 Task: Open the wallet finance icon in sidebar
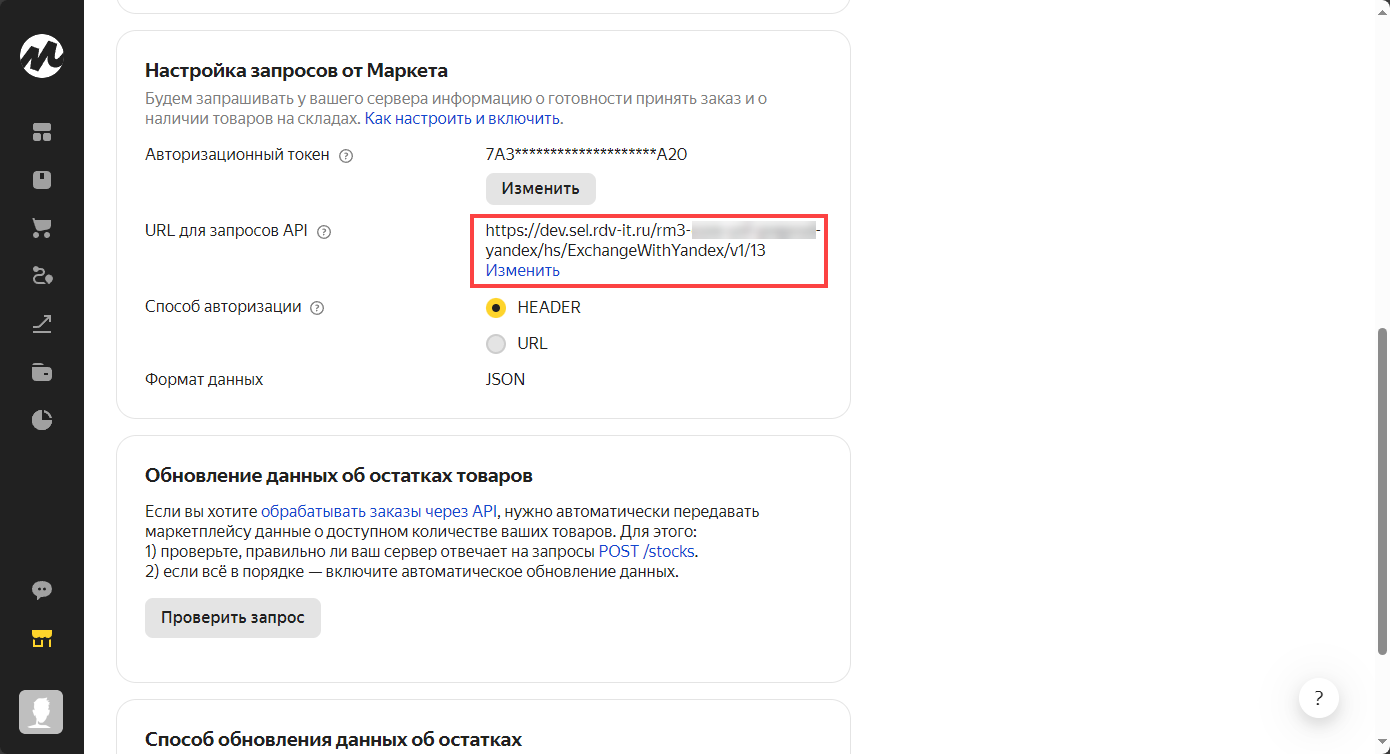click(x=42, y=372)
